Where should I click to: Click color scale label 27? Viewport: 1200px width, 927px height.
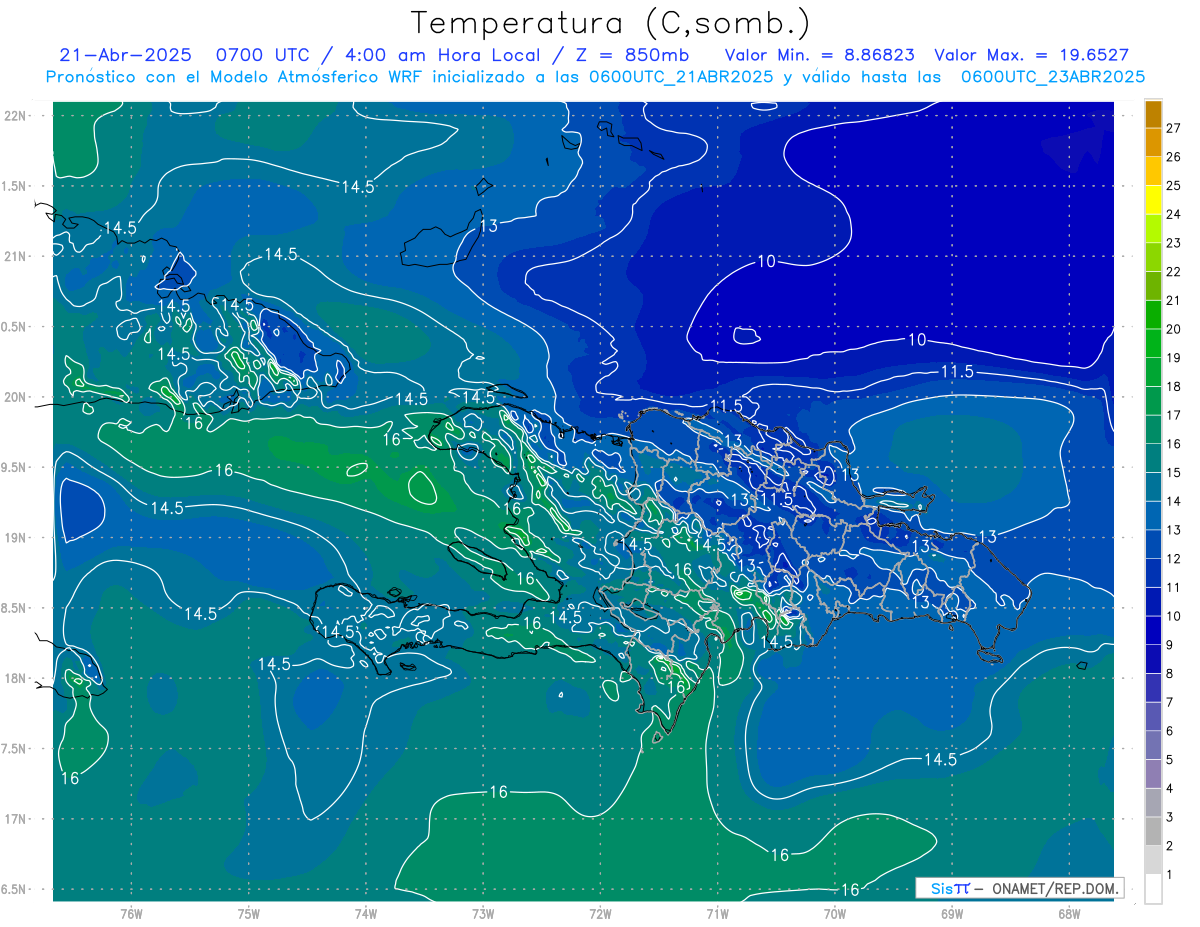[1174, 128]
